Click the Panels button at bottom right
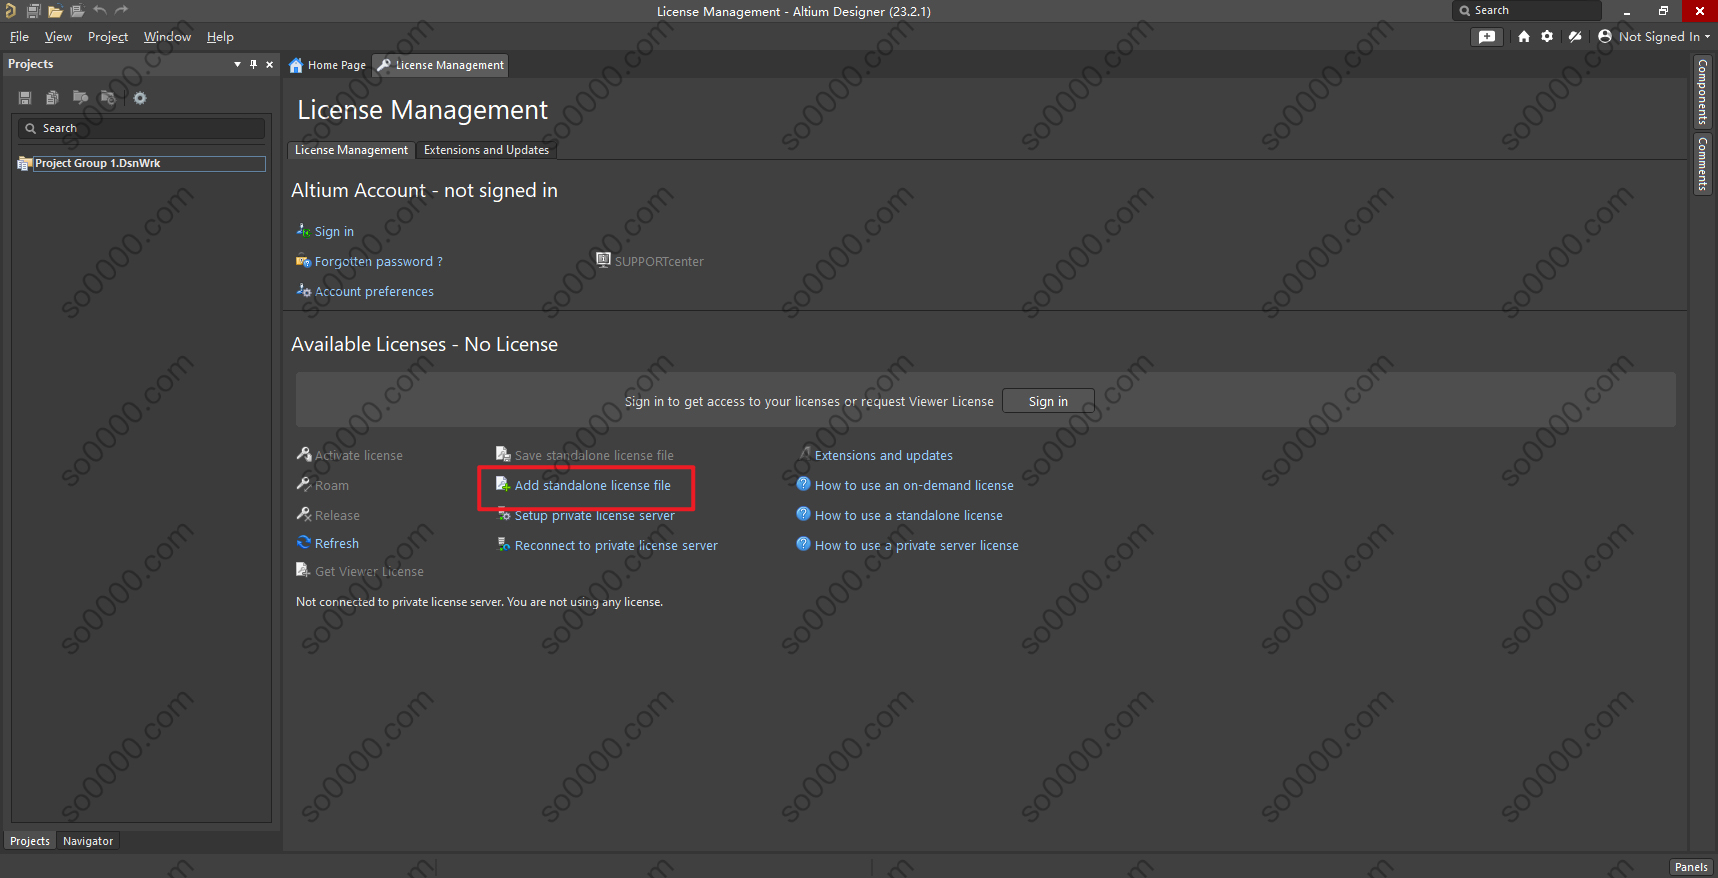This screenshot has width=1718, height=878. tap(1691, 867)
